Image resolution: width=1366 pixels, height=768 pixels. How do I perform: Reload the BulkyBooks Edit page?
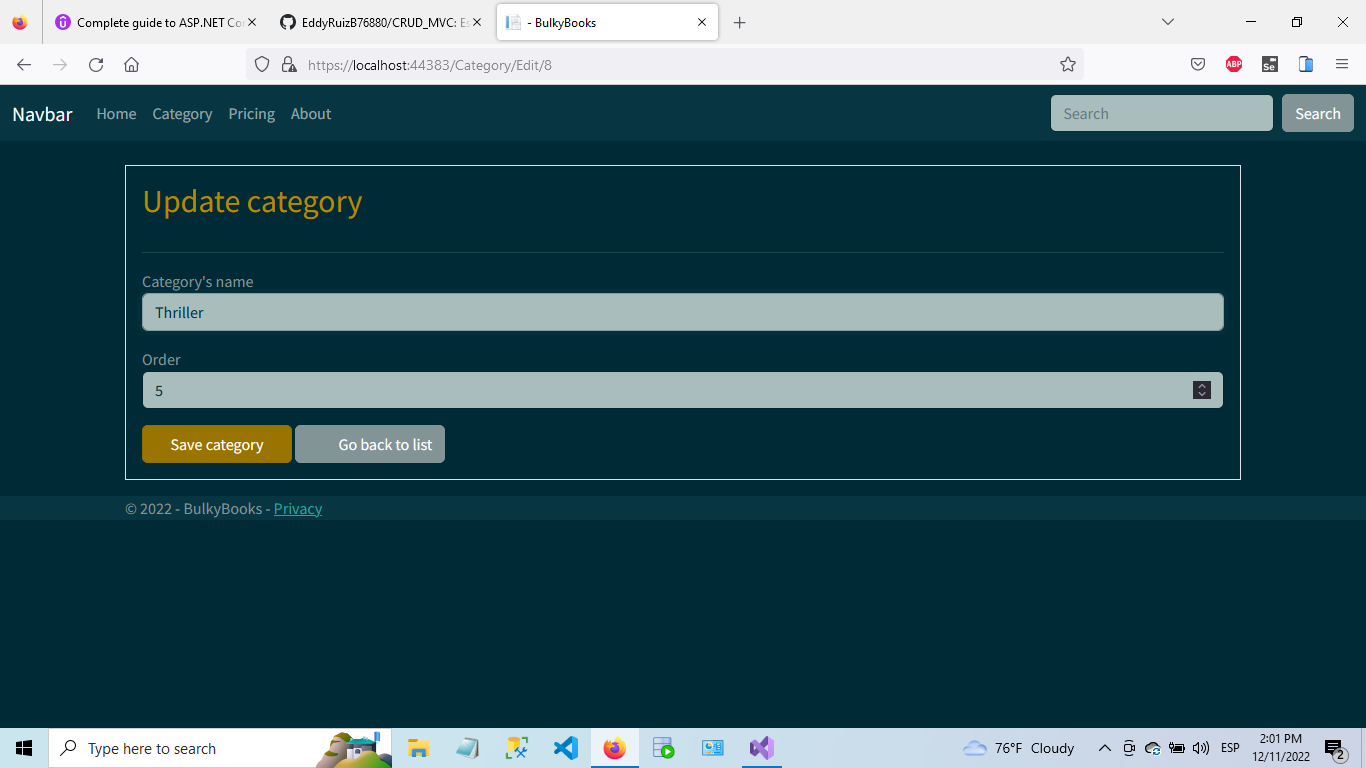95,64
